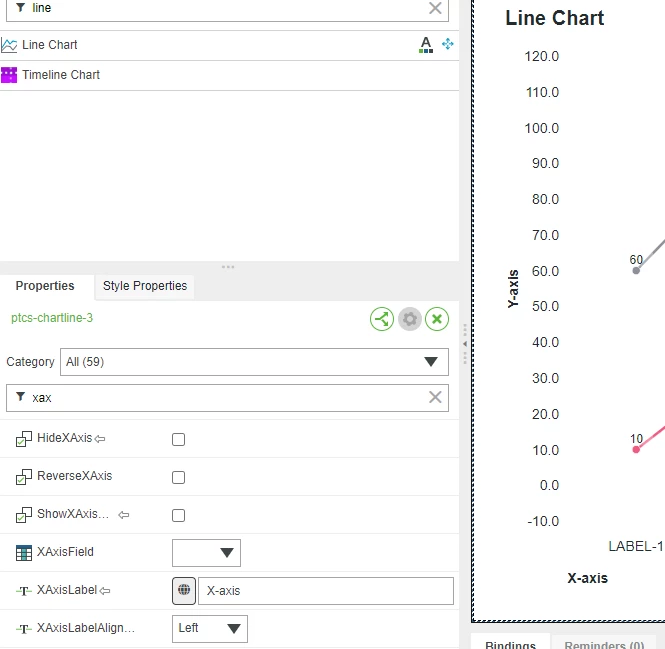Click the gray gear settings icon
Image resolution: width=665 pixels, height=649 pixels.
(410, 319)
